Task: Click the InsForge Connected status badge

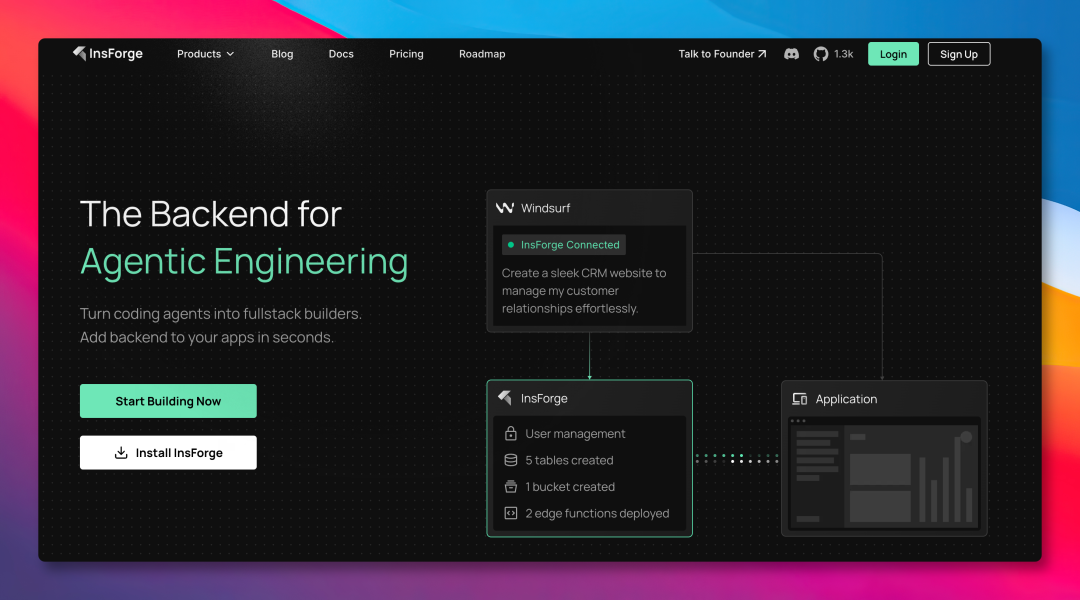Action: tap(563, 245)
